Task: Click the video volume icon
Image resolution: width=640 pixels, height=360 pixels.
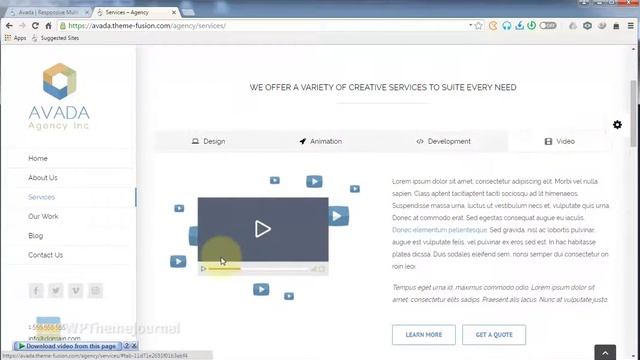Action: [x=313, y=269]
